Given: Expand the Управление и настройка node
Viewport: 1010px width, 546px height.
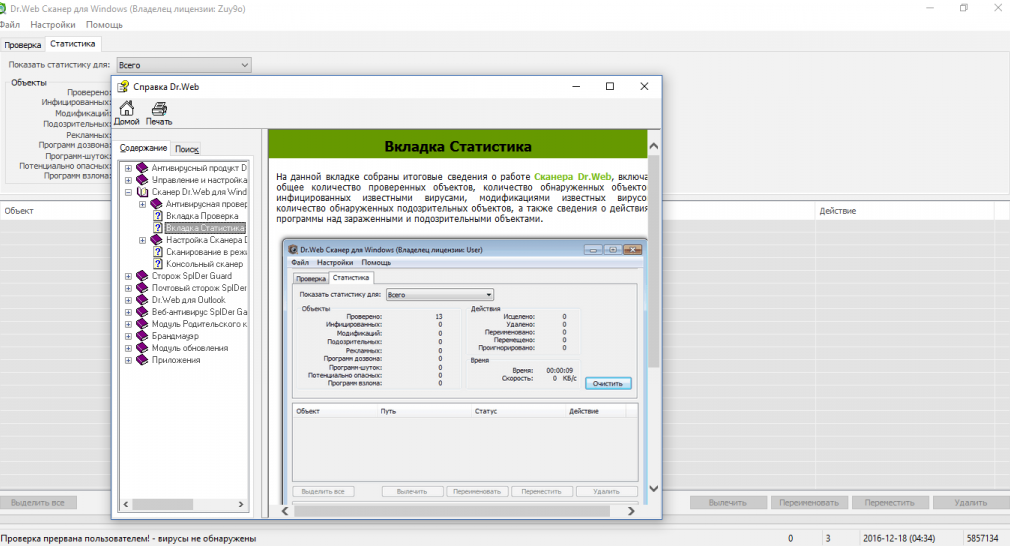Looking at the screenshot, I should click(128, 180).
